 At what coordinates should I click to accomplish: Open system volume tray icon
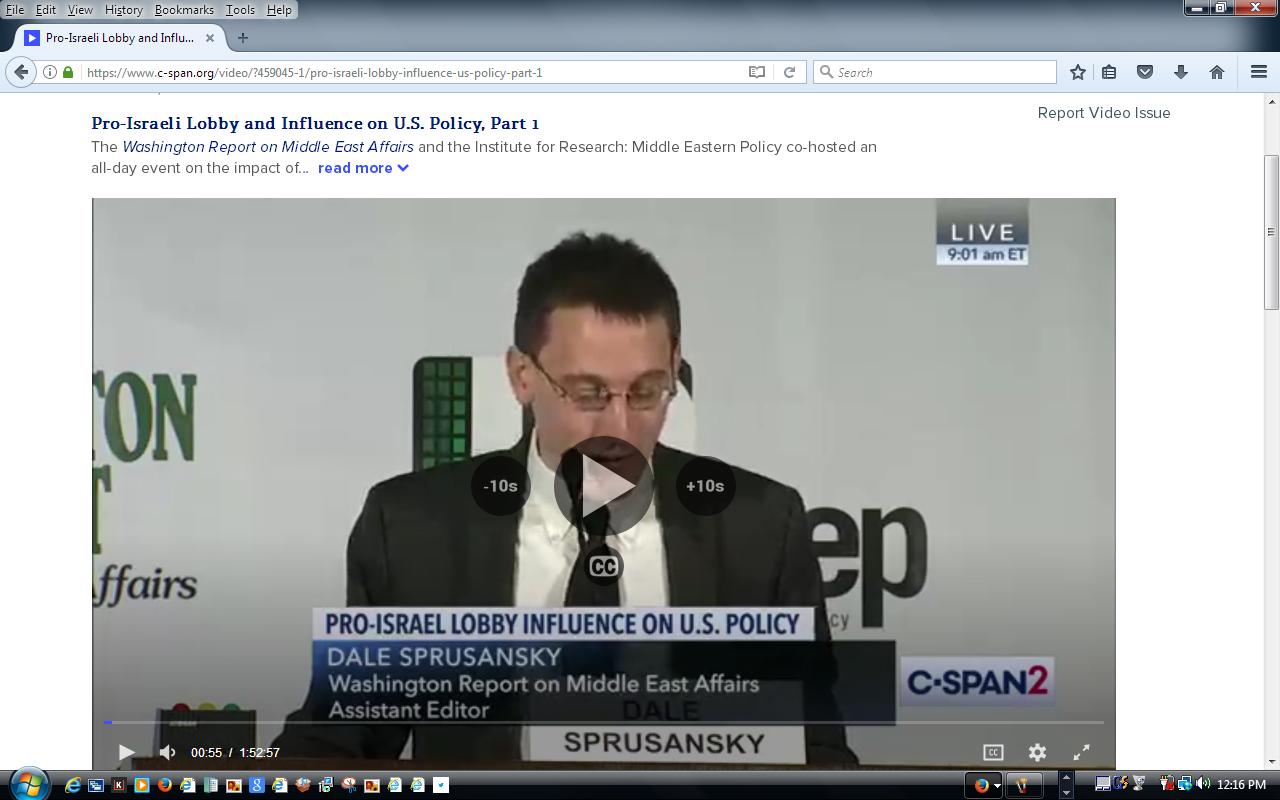click(1203, 784)
